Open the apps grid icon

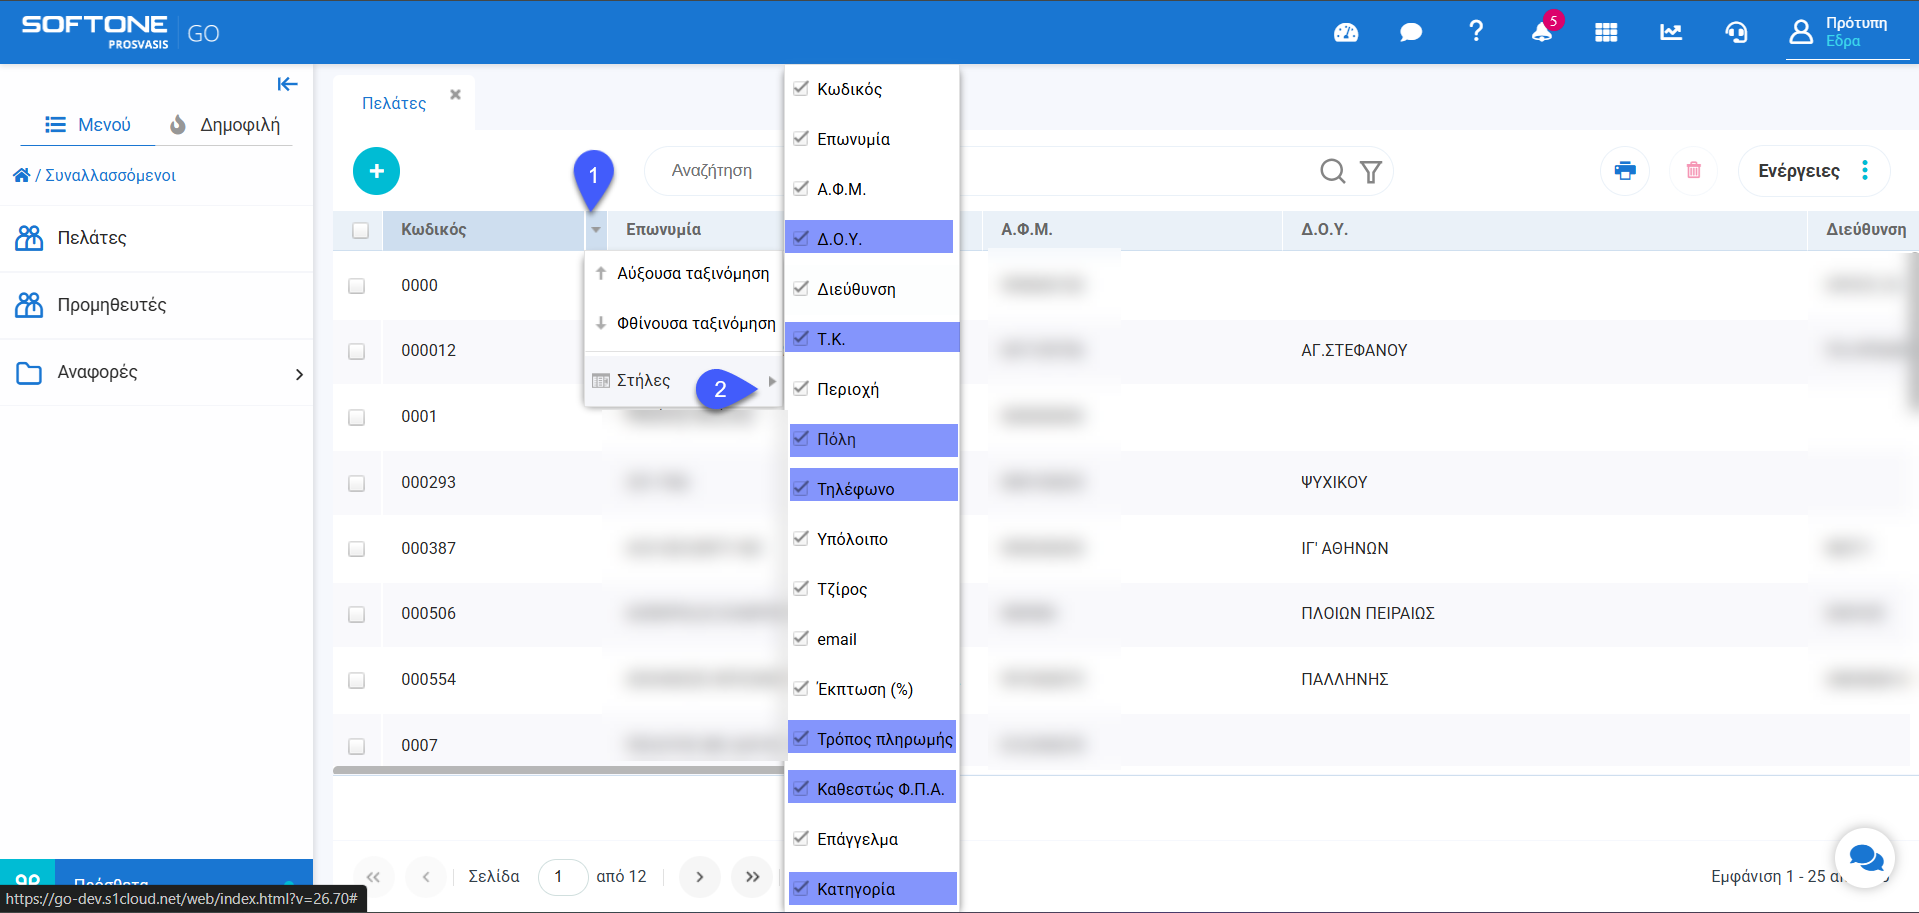(x=1606, y=33)
